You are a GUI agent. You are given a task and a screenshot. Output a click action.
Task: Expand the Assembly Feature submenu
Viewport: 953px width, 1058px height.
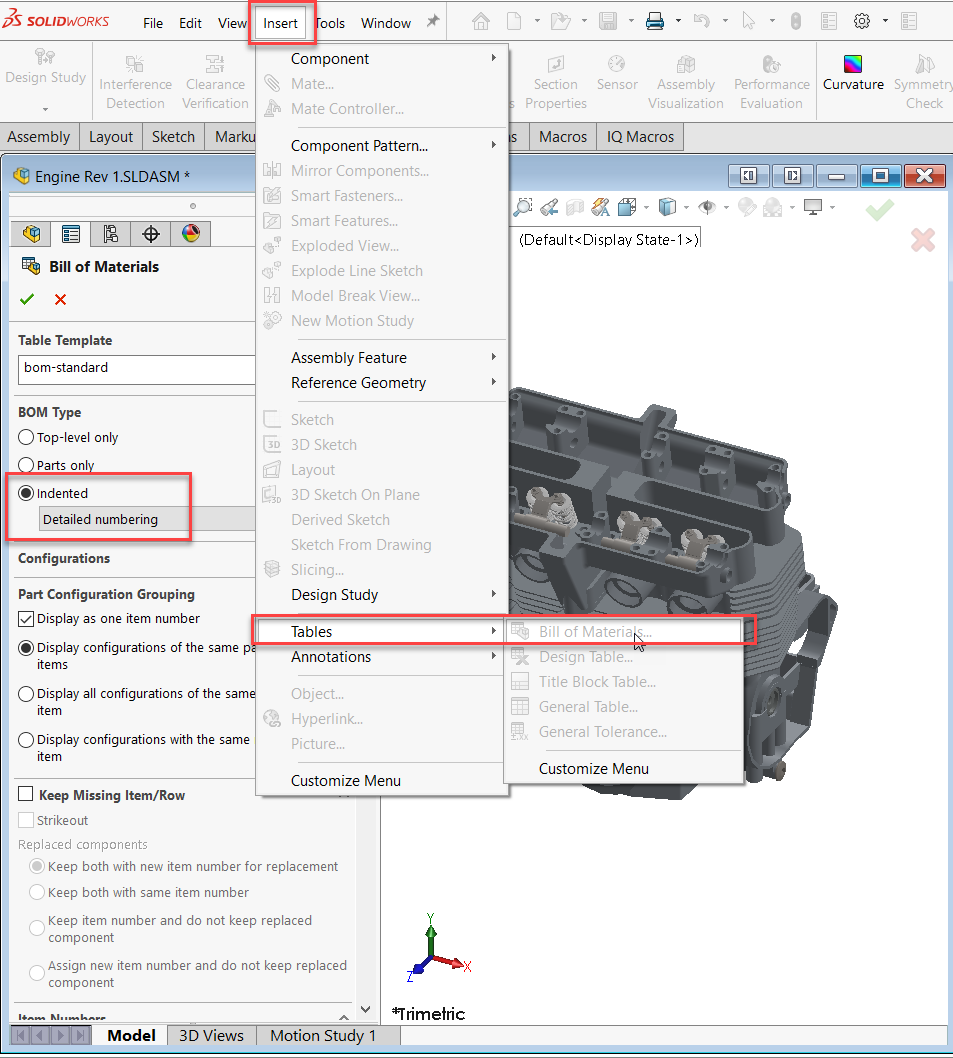(382, 358)
